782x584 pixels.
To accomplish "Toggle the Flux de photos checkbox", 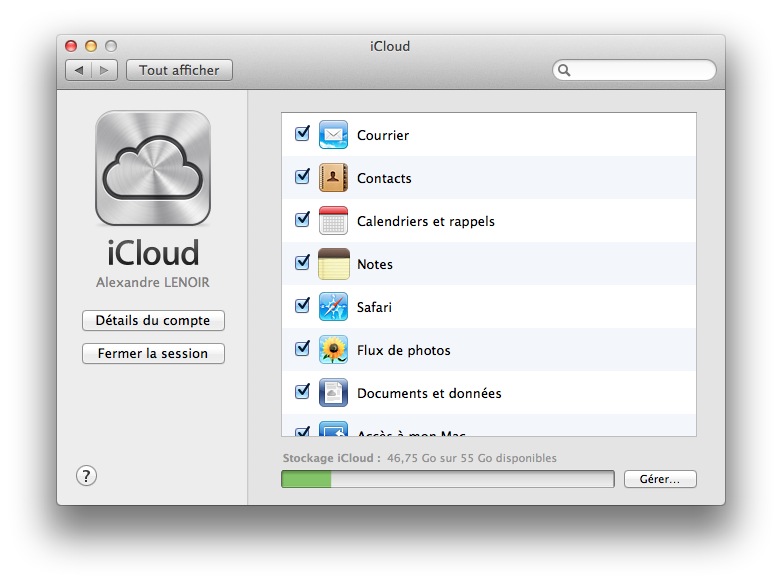I will coord(302,349).
